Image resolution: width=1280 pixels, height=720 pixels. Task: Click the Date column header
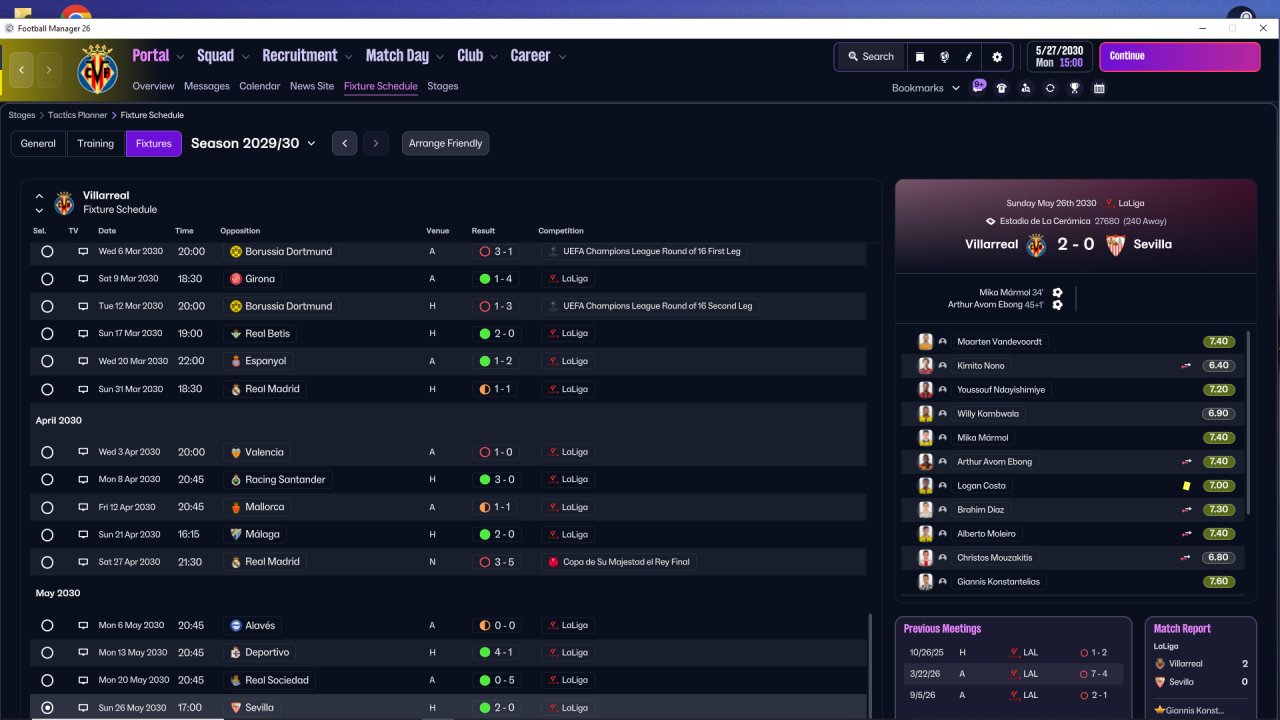[x=107, y=231]
